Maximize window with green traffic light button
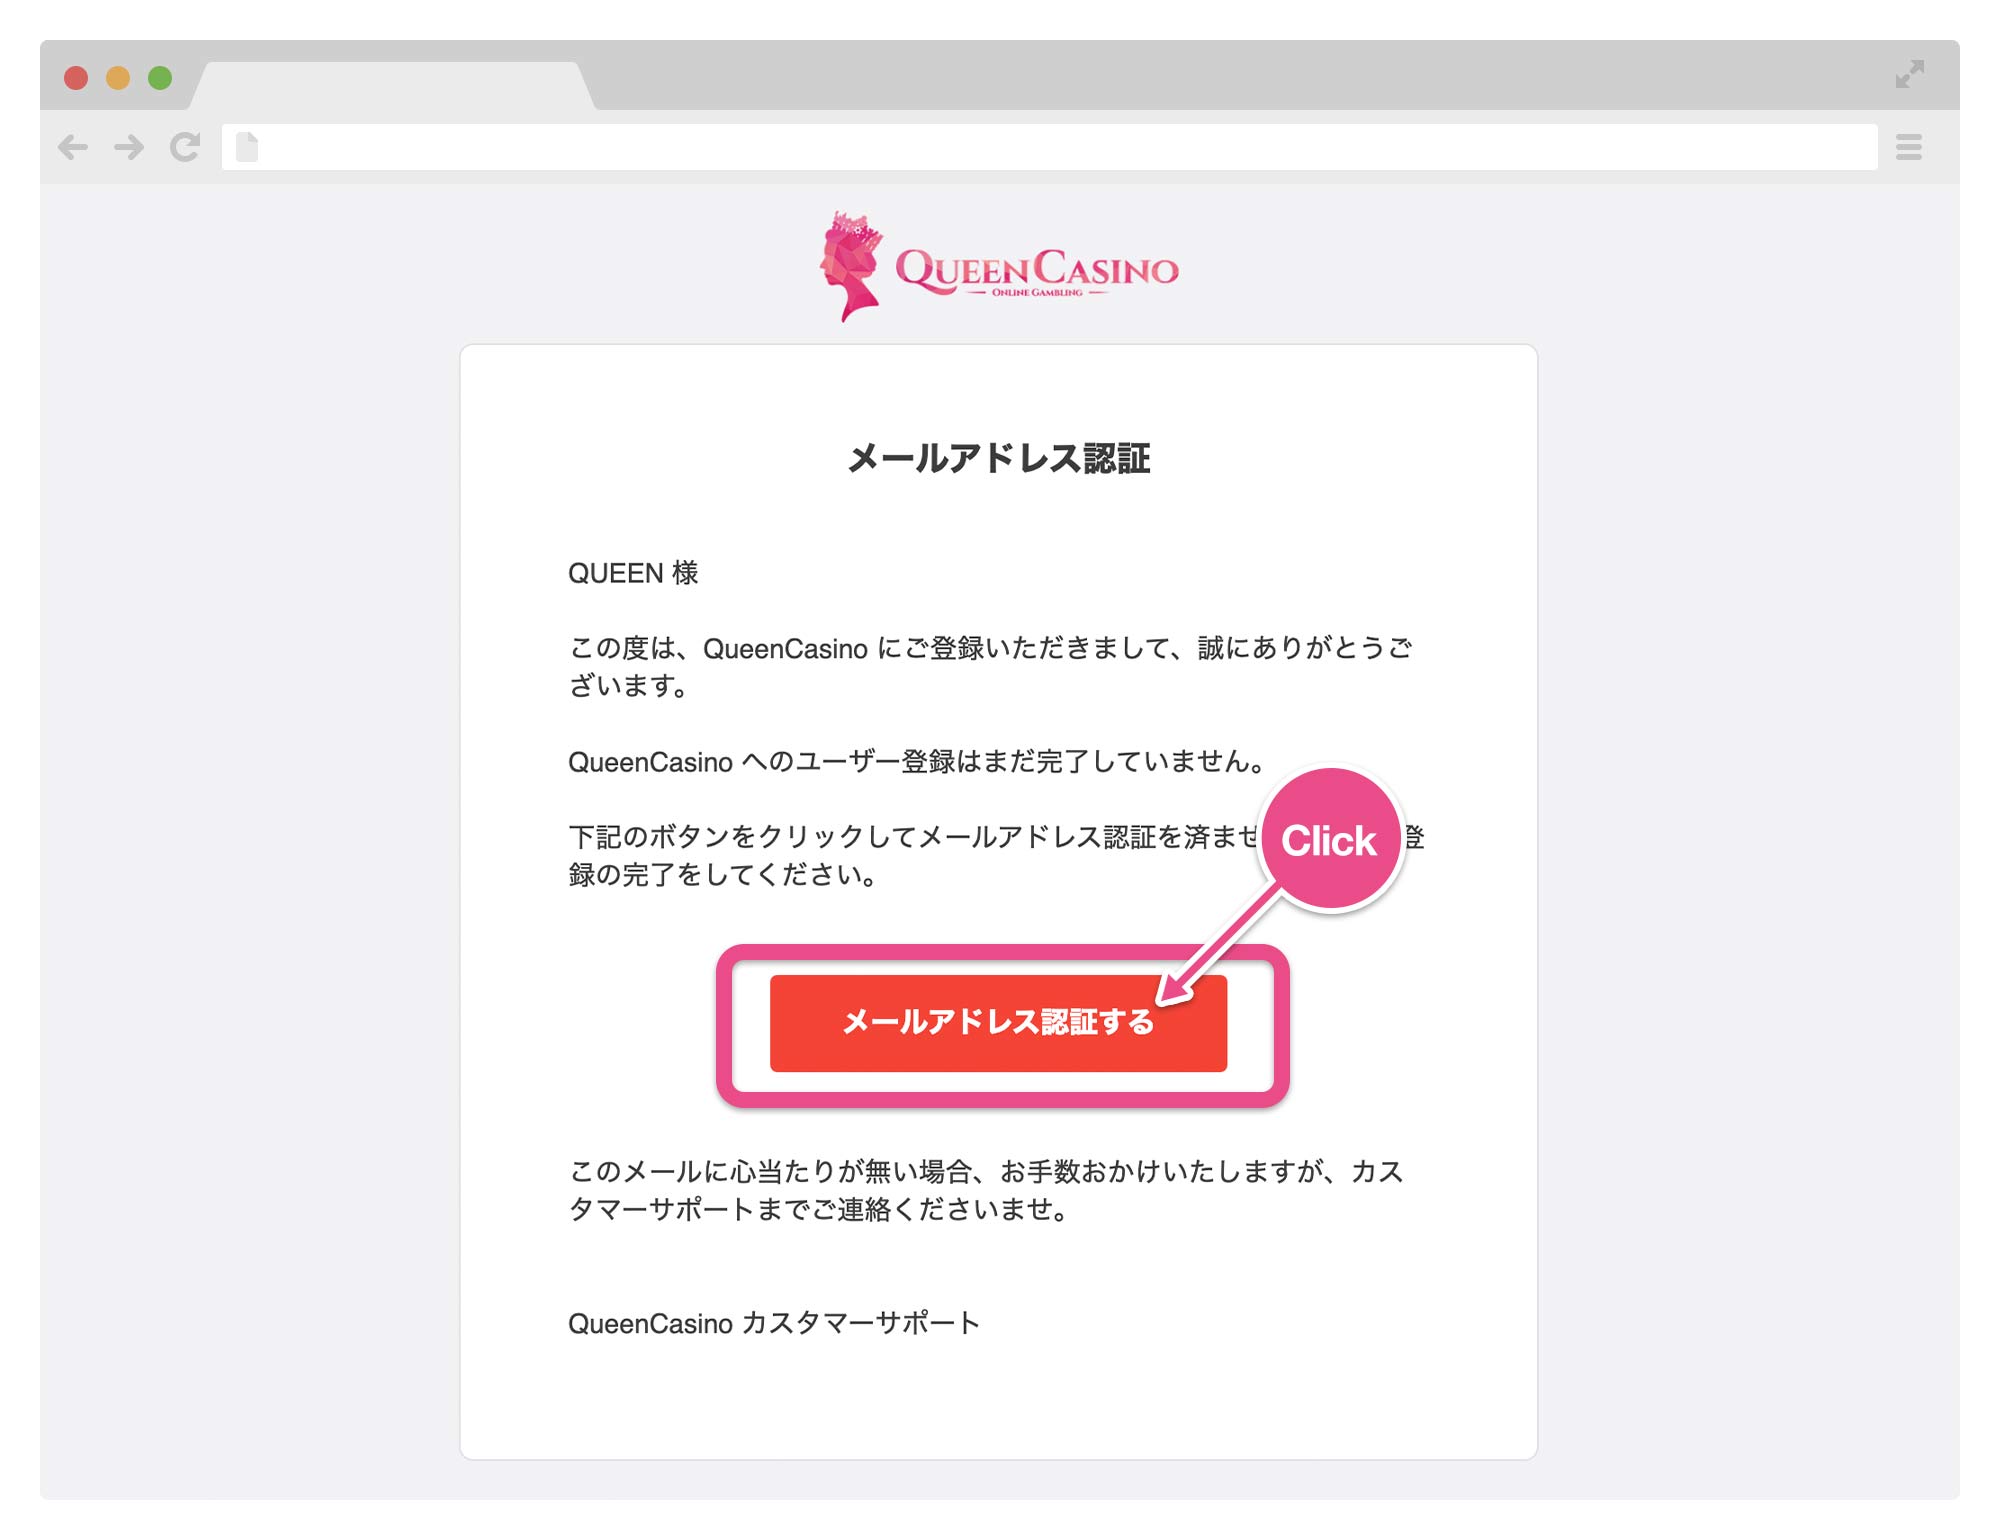Screen dimensions: 2000x1540 coord(160,78)
